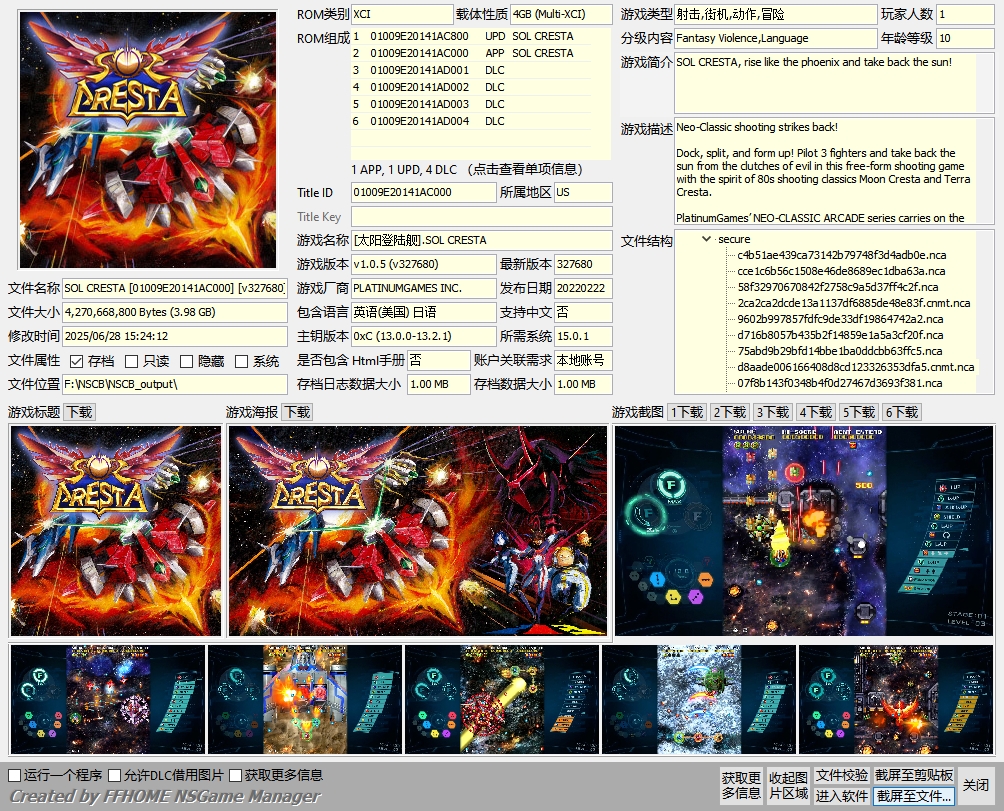
Task: Download screenshot with 4下载 button
Action: 816,412
